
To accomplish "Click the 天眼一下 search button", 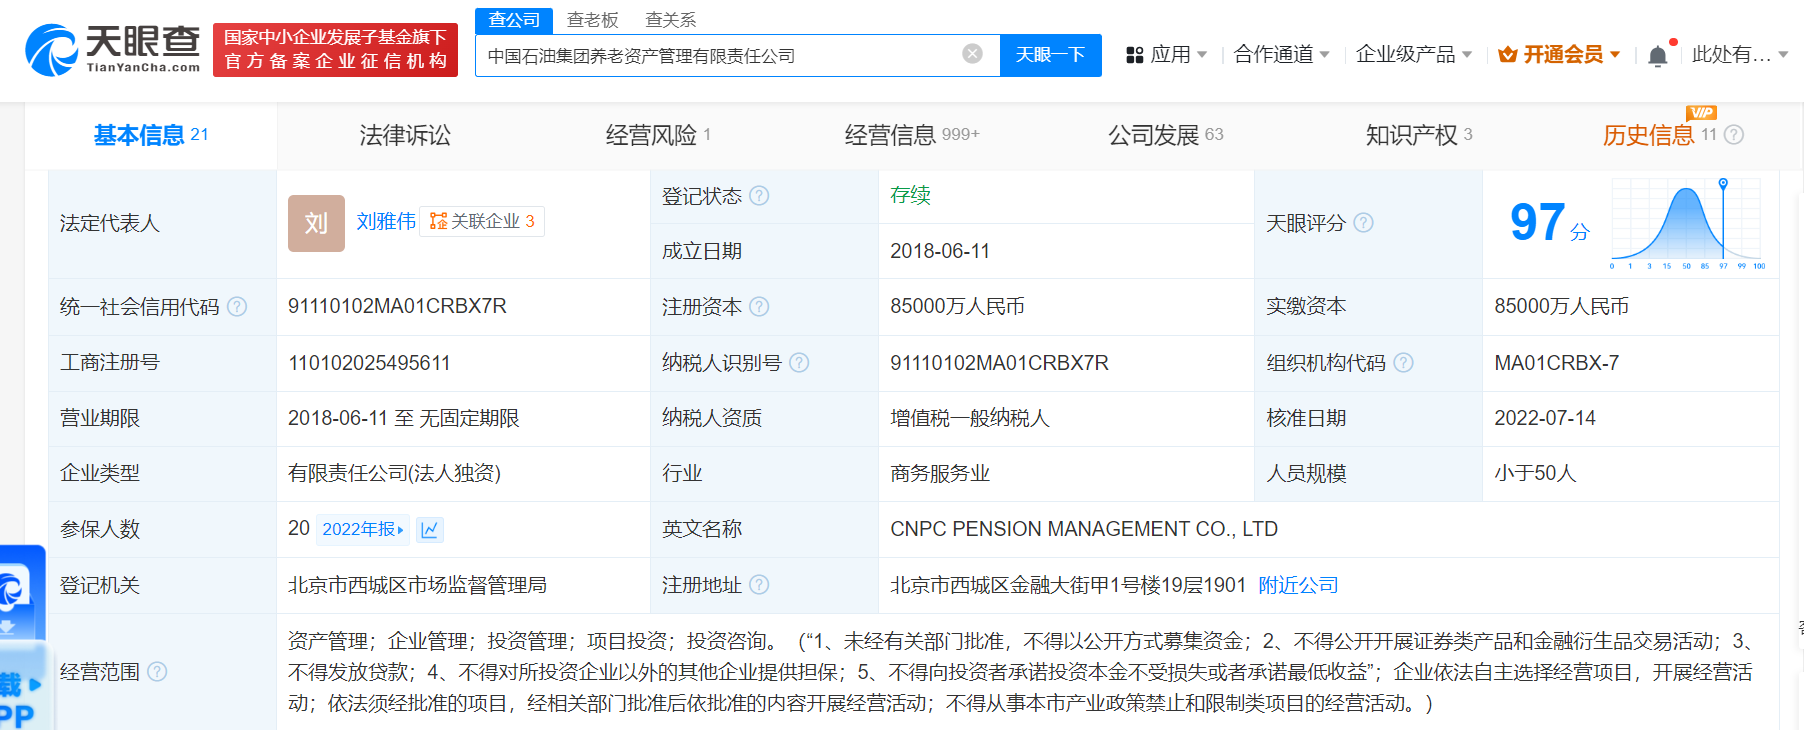I will (x=1050, y=55).
